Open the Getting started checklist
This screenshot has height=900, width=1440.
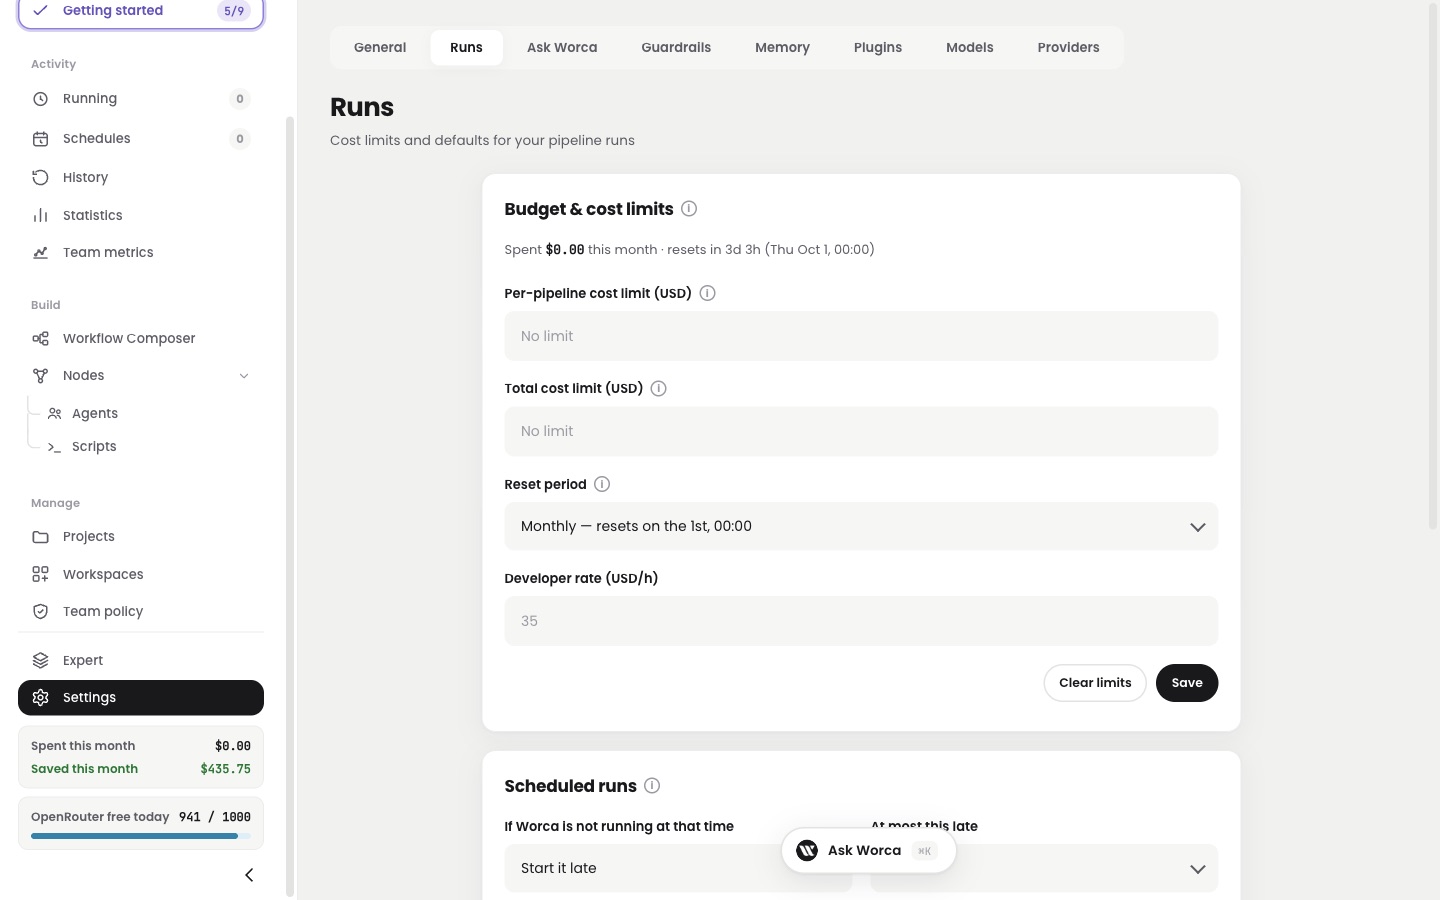141,12
